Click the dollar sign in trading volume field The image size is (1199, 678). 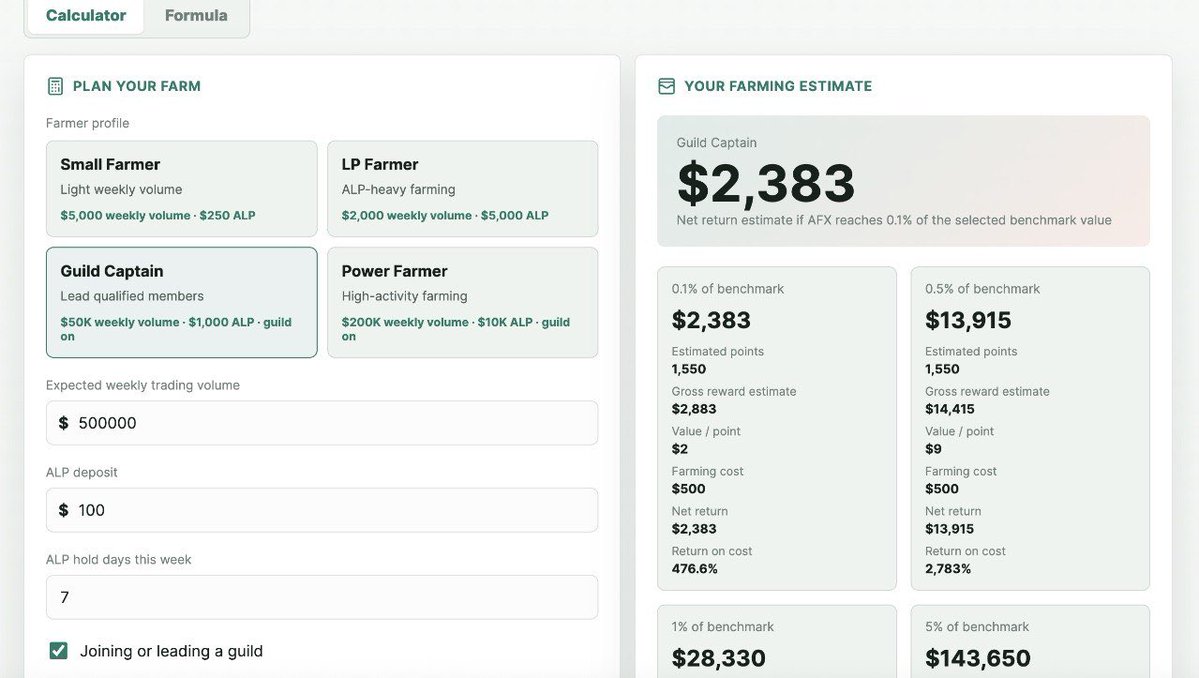(x=63, y=423)
